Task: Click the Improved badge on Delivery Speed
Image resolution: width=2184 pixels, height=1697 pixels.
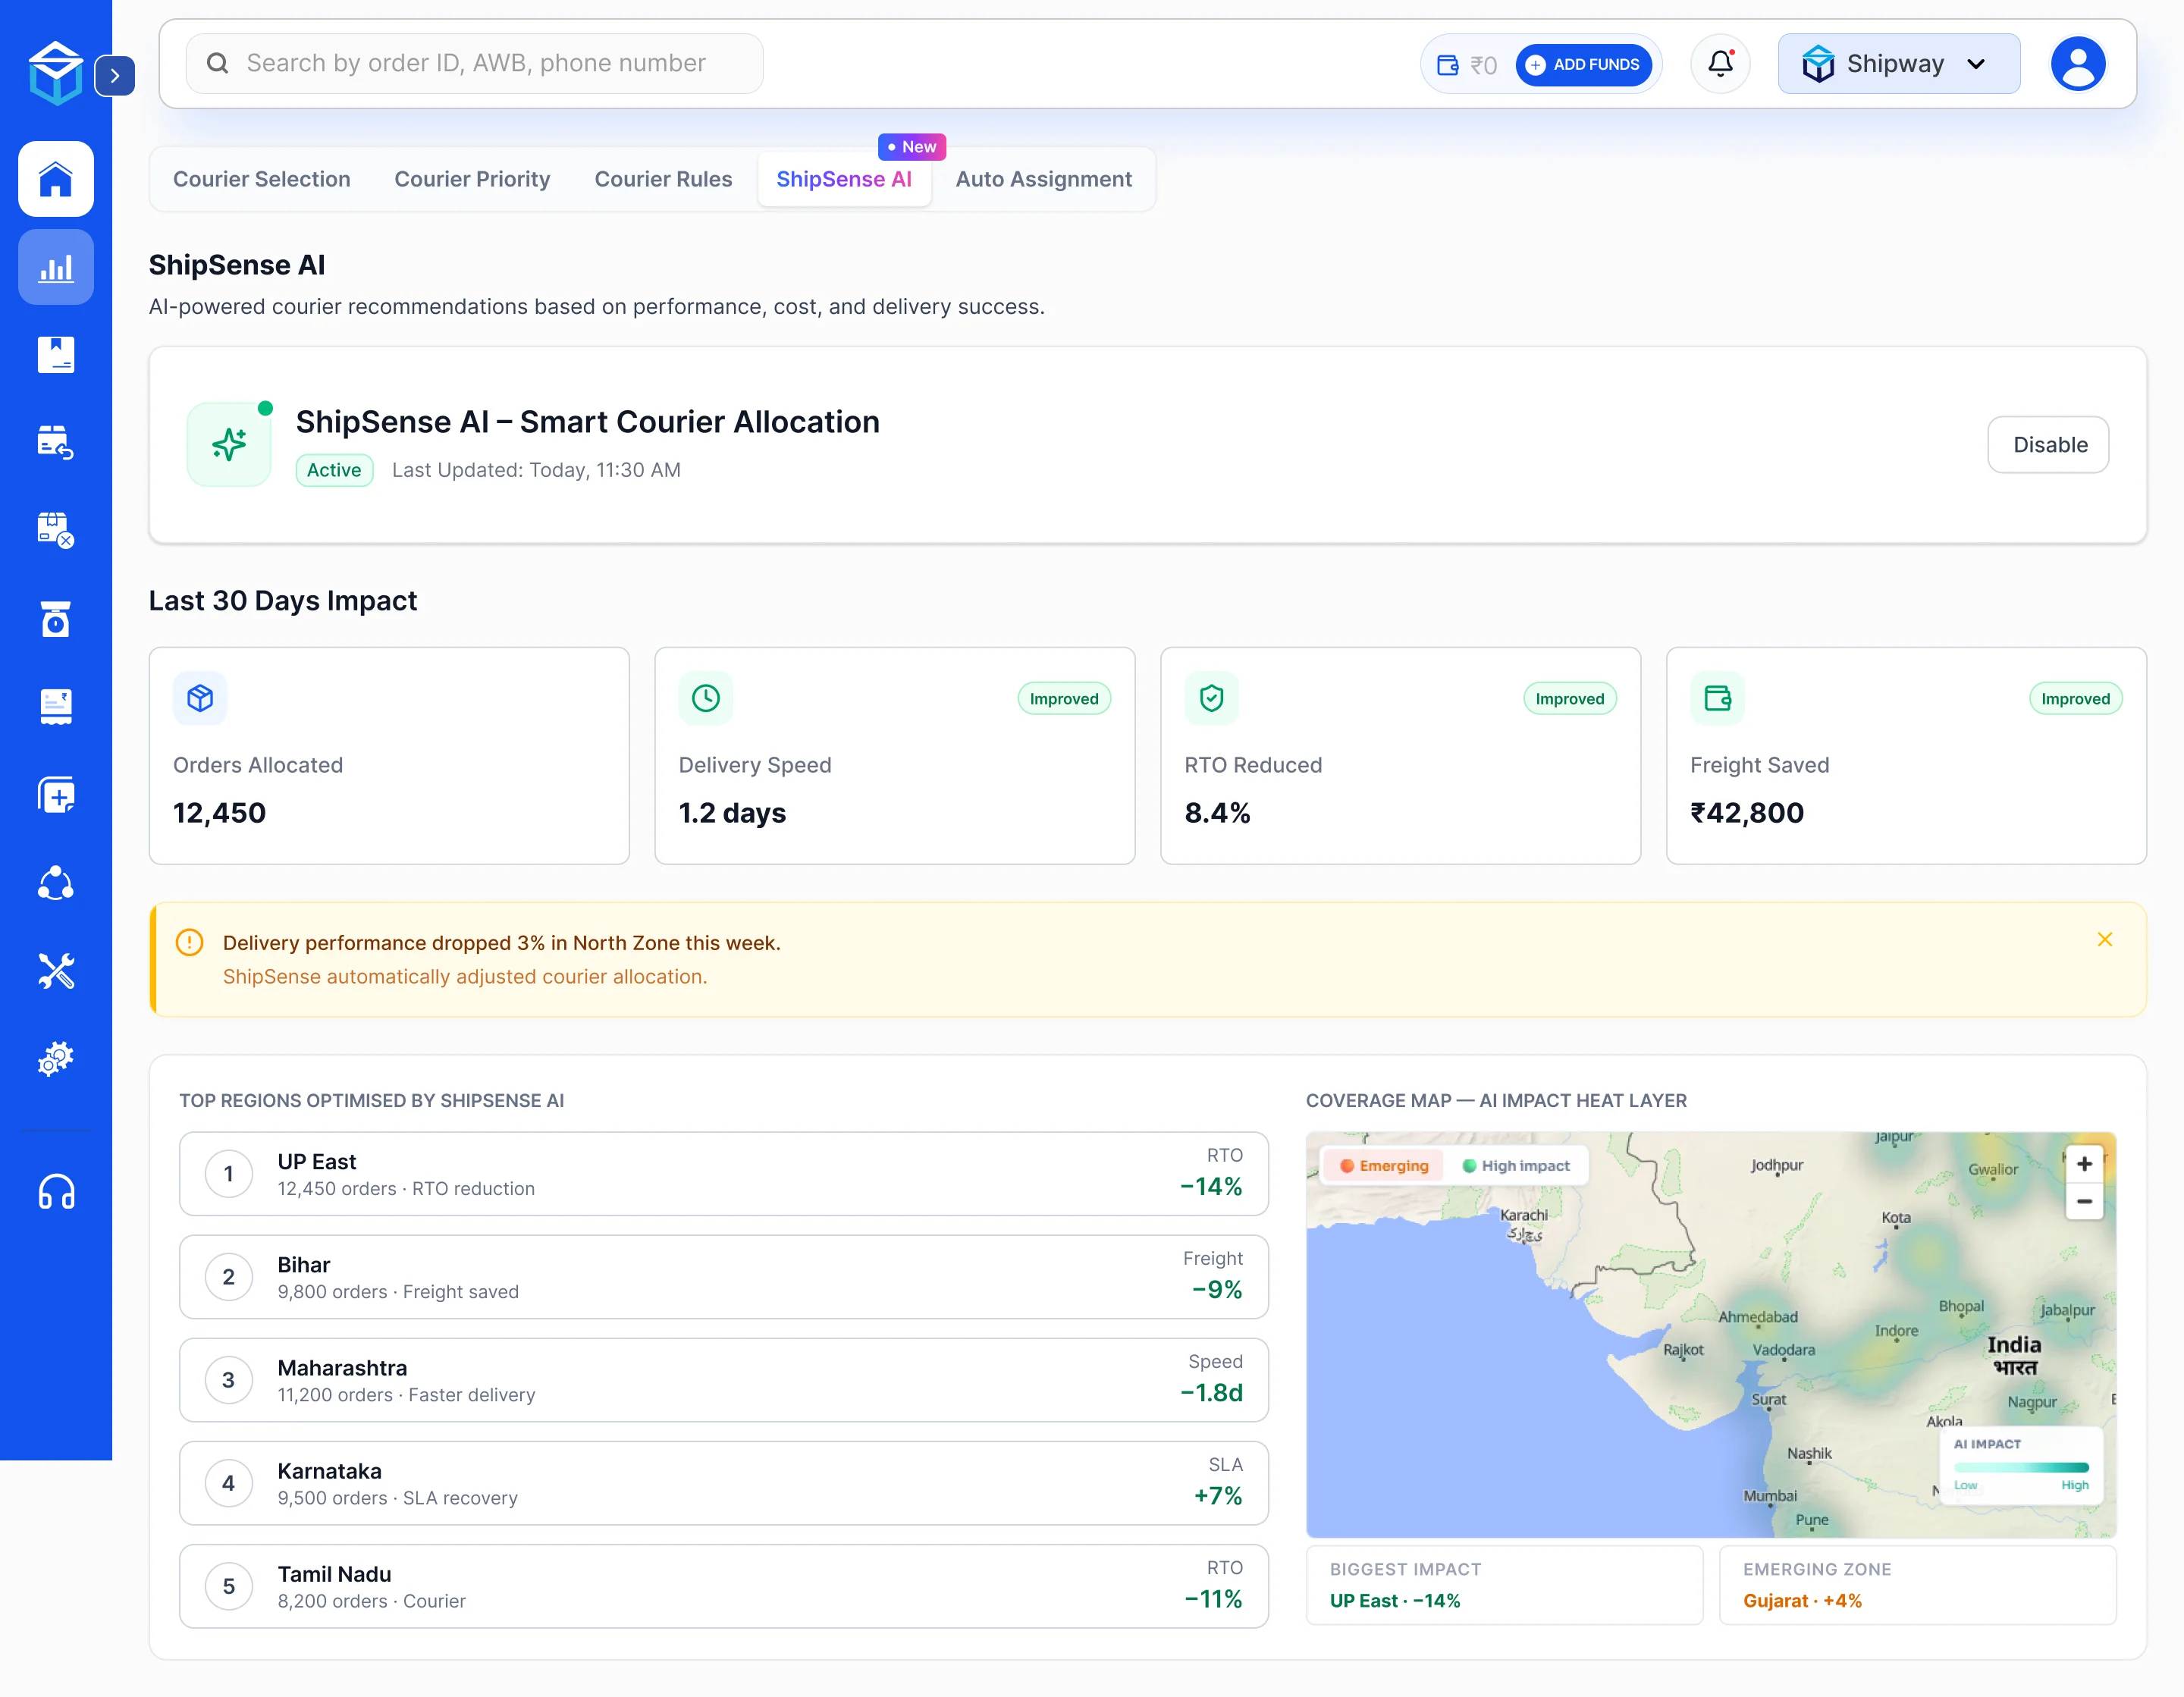Action: tap(1064, 699)
